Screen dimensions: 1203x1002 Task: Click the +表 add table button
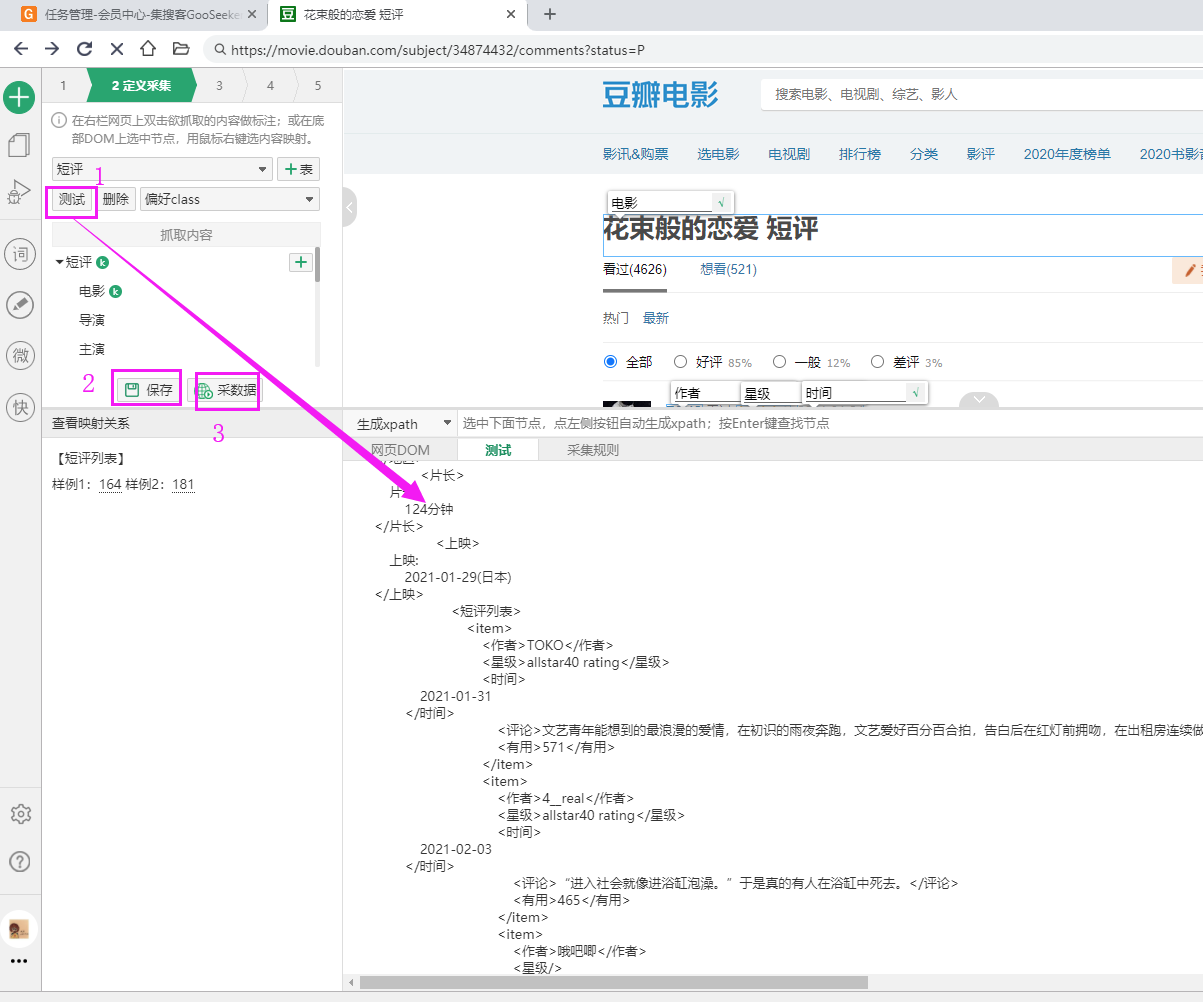pos(298,169)
